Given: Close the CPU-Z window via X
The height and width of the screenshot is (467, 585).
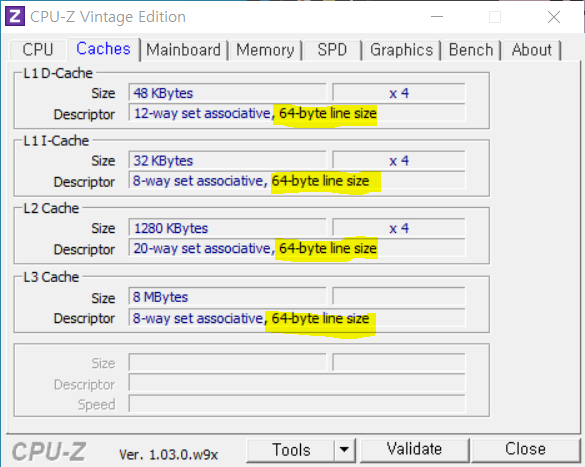Looking at the screenshot, I should click(x=554, y=17).
